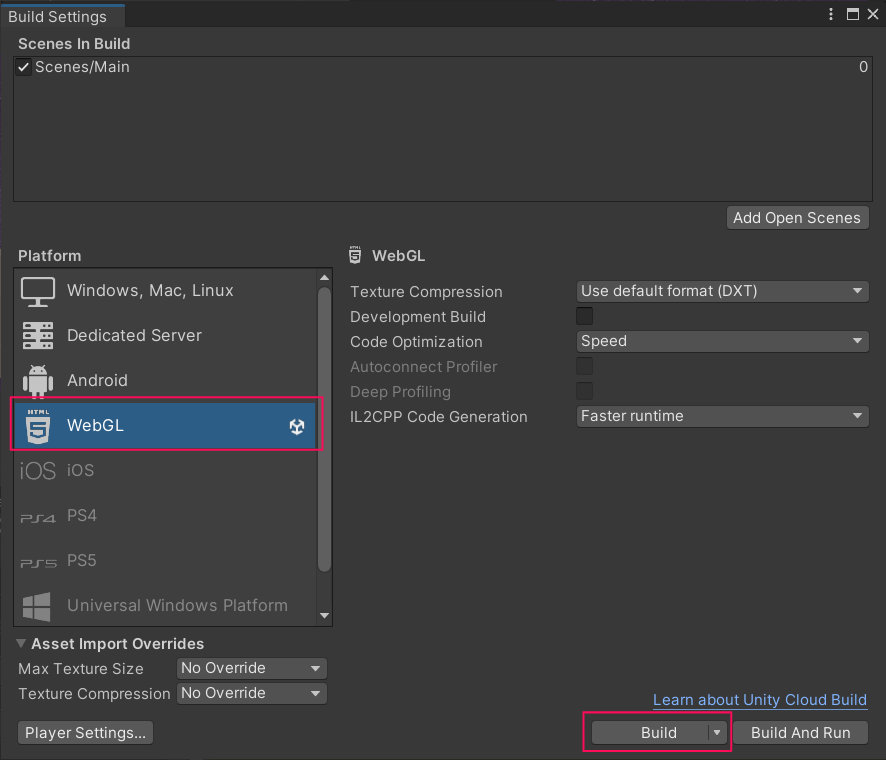Select the Android platform
The width and height of the screenshot is (886, 760).
(164, 381)
